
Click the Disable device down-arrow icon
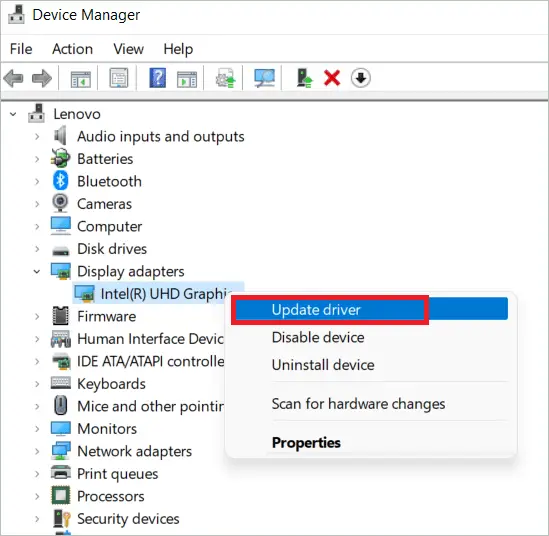(x=361, y=78)
